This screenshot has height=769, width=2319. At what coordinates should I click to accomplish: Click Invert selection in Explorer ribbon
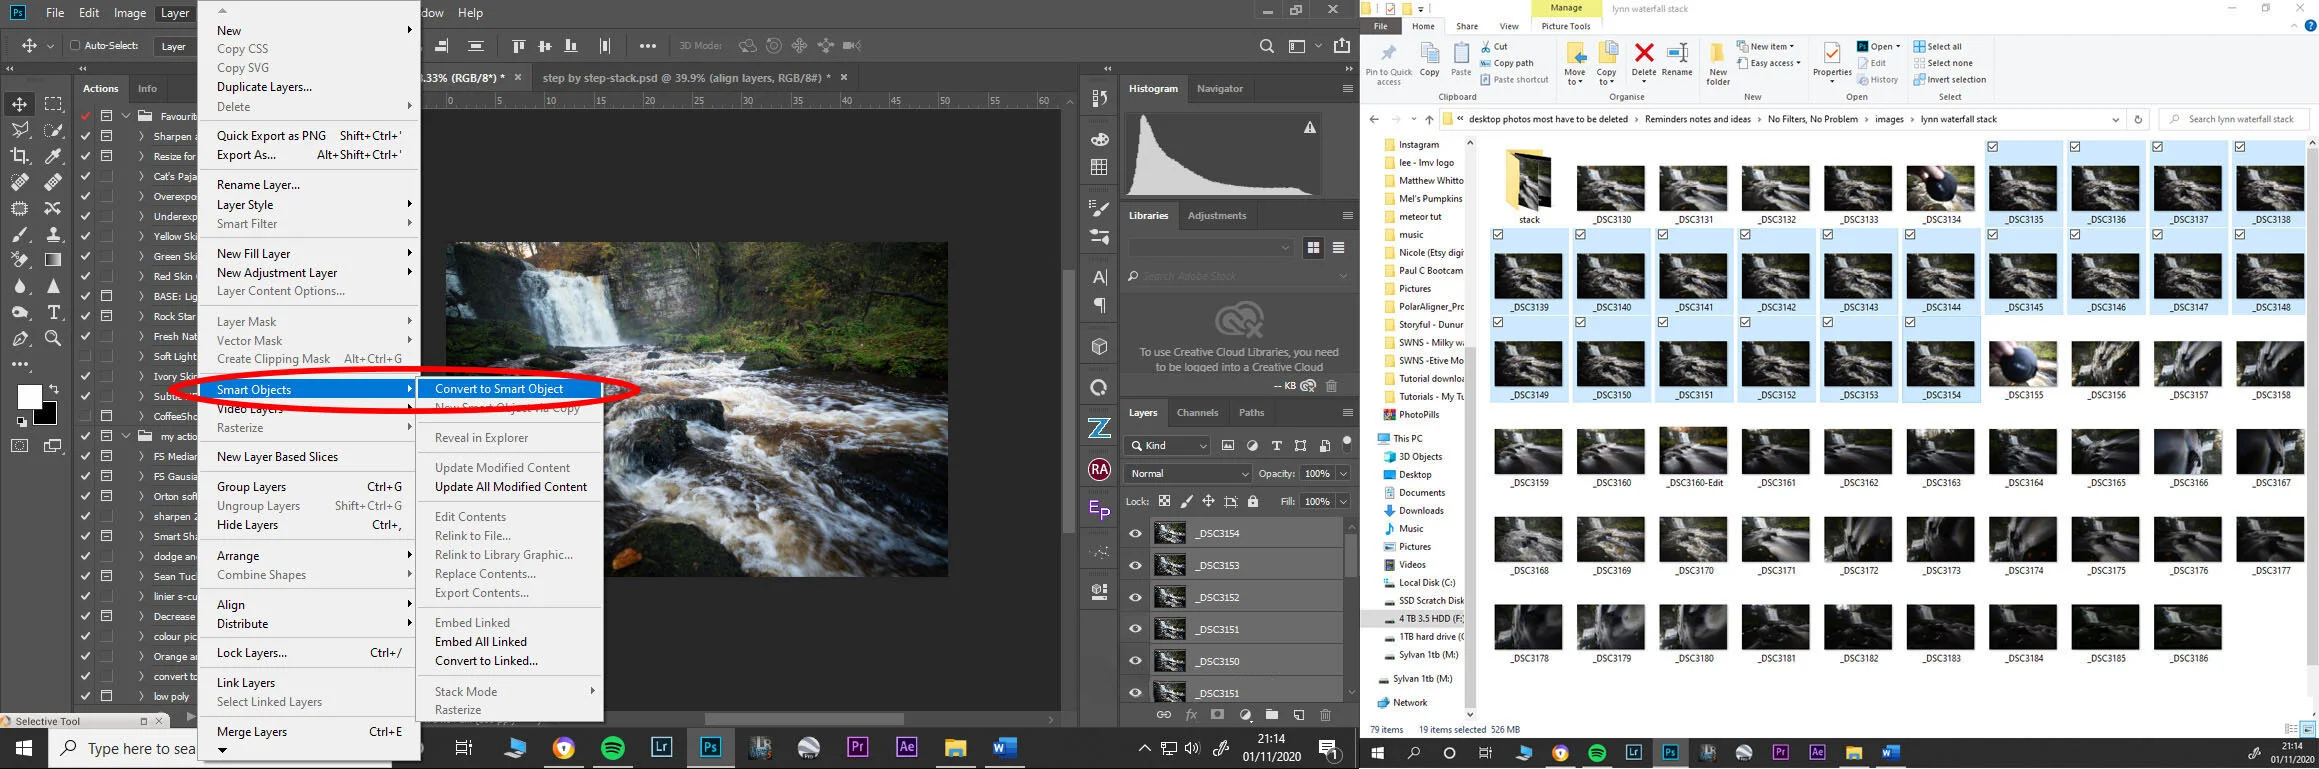[1949, 80]
